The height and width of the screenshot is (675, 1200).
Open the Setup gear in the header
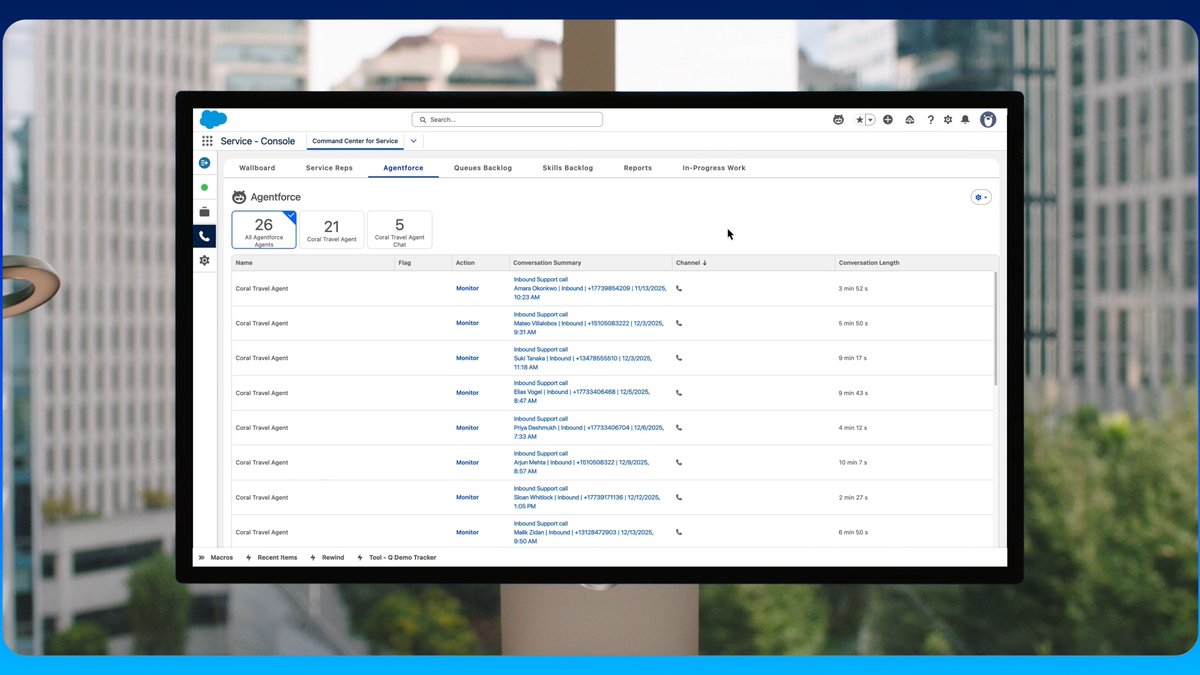pos(948,120)
